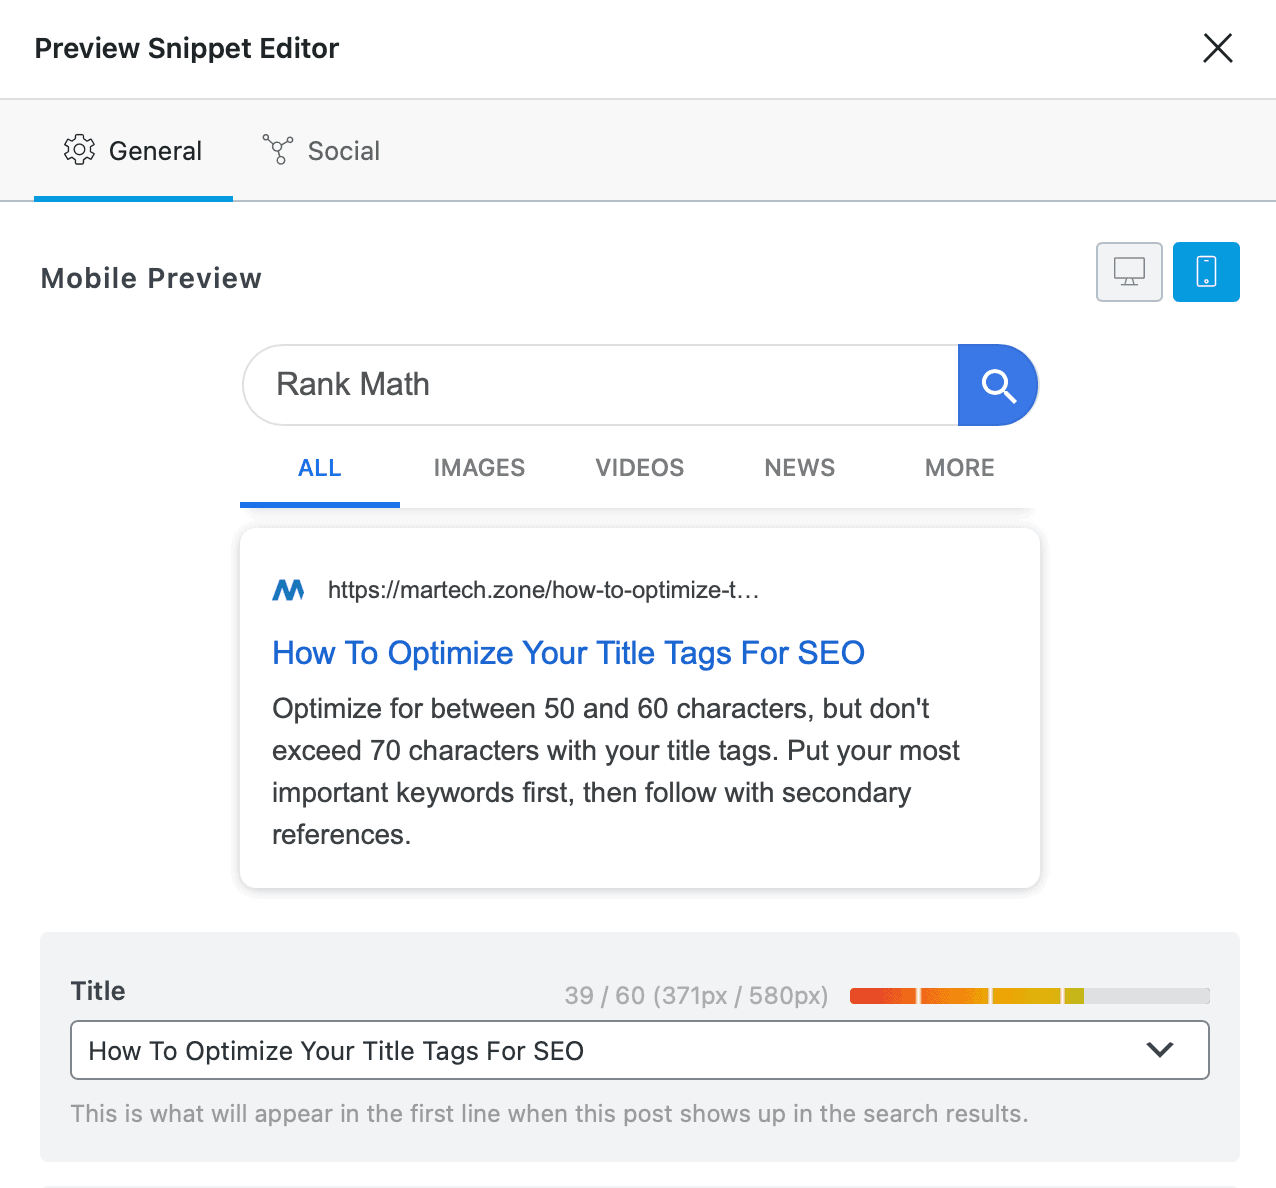Click the Social tab's network icon
Viewport: 1276px width, 1188px height.
pos(277,150)
